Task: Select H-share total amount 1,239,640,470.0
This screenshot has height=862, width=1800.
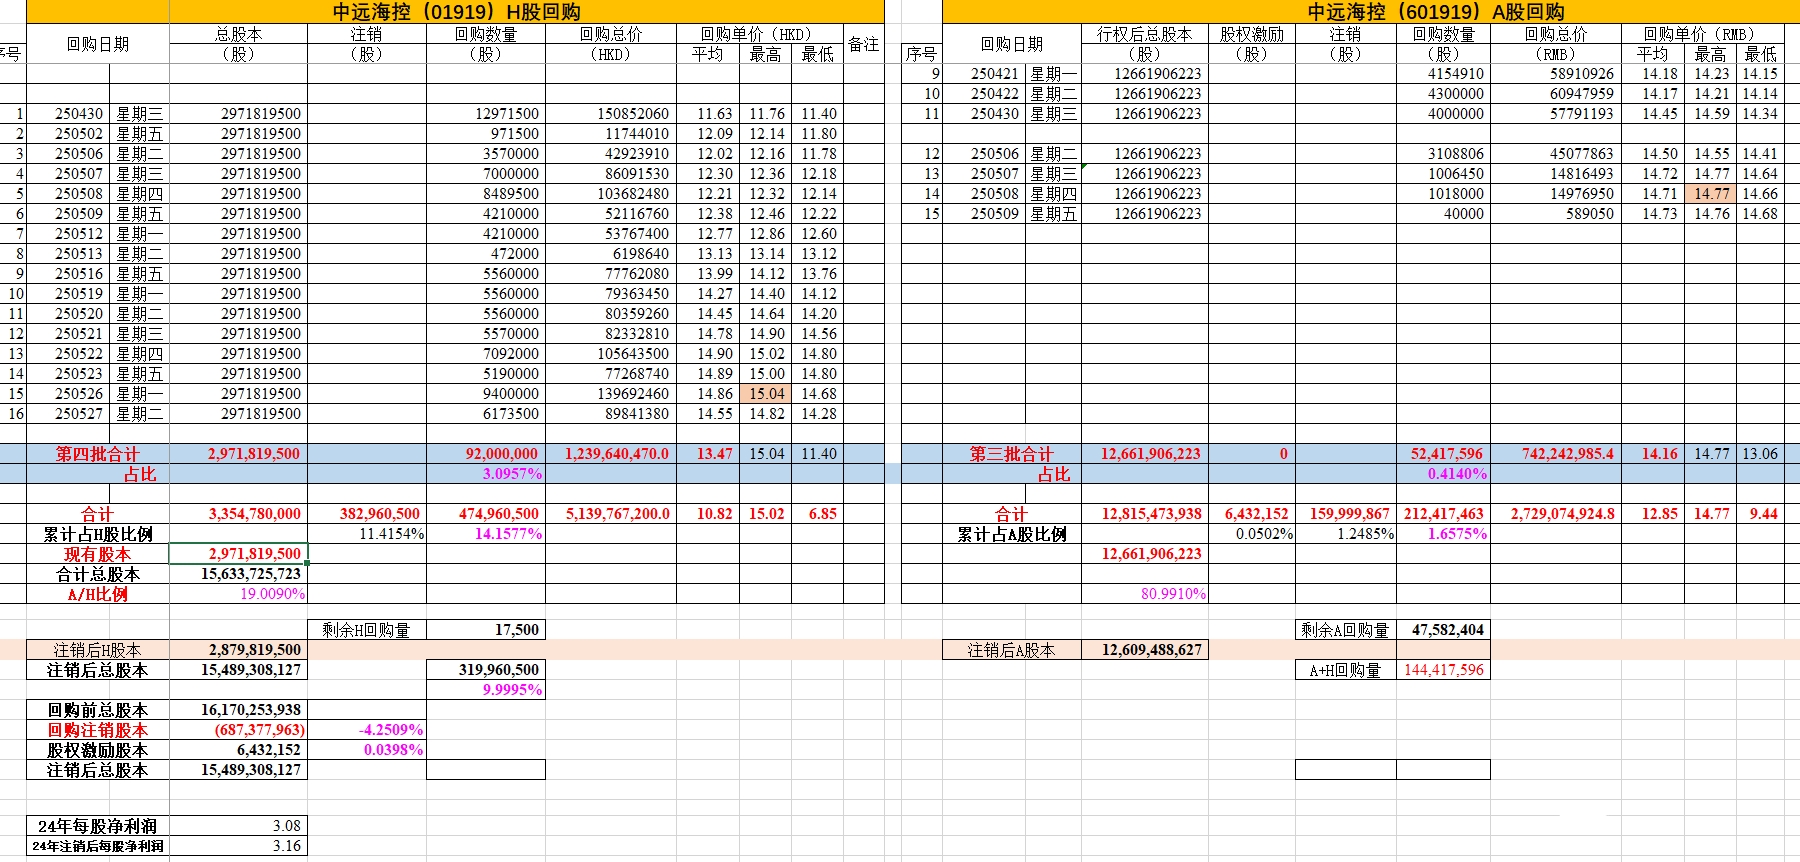Action: 611,454
